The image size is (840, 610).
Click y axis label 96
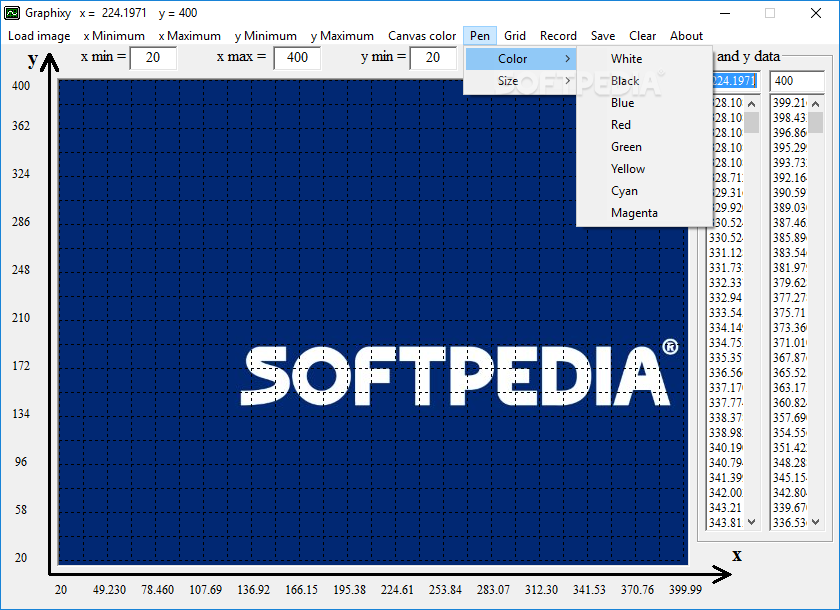21,462
